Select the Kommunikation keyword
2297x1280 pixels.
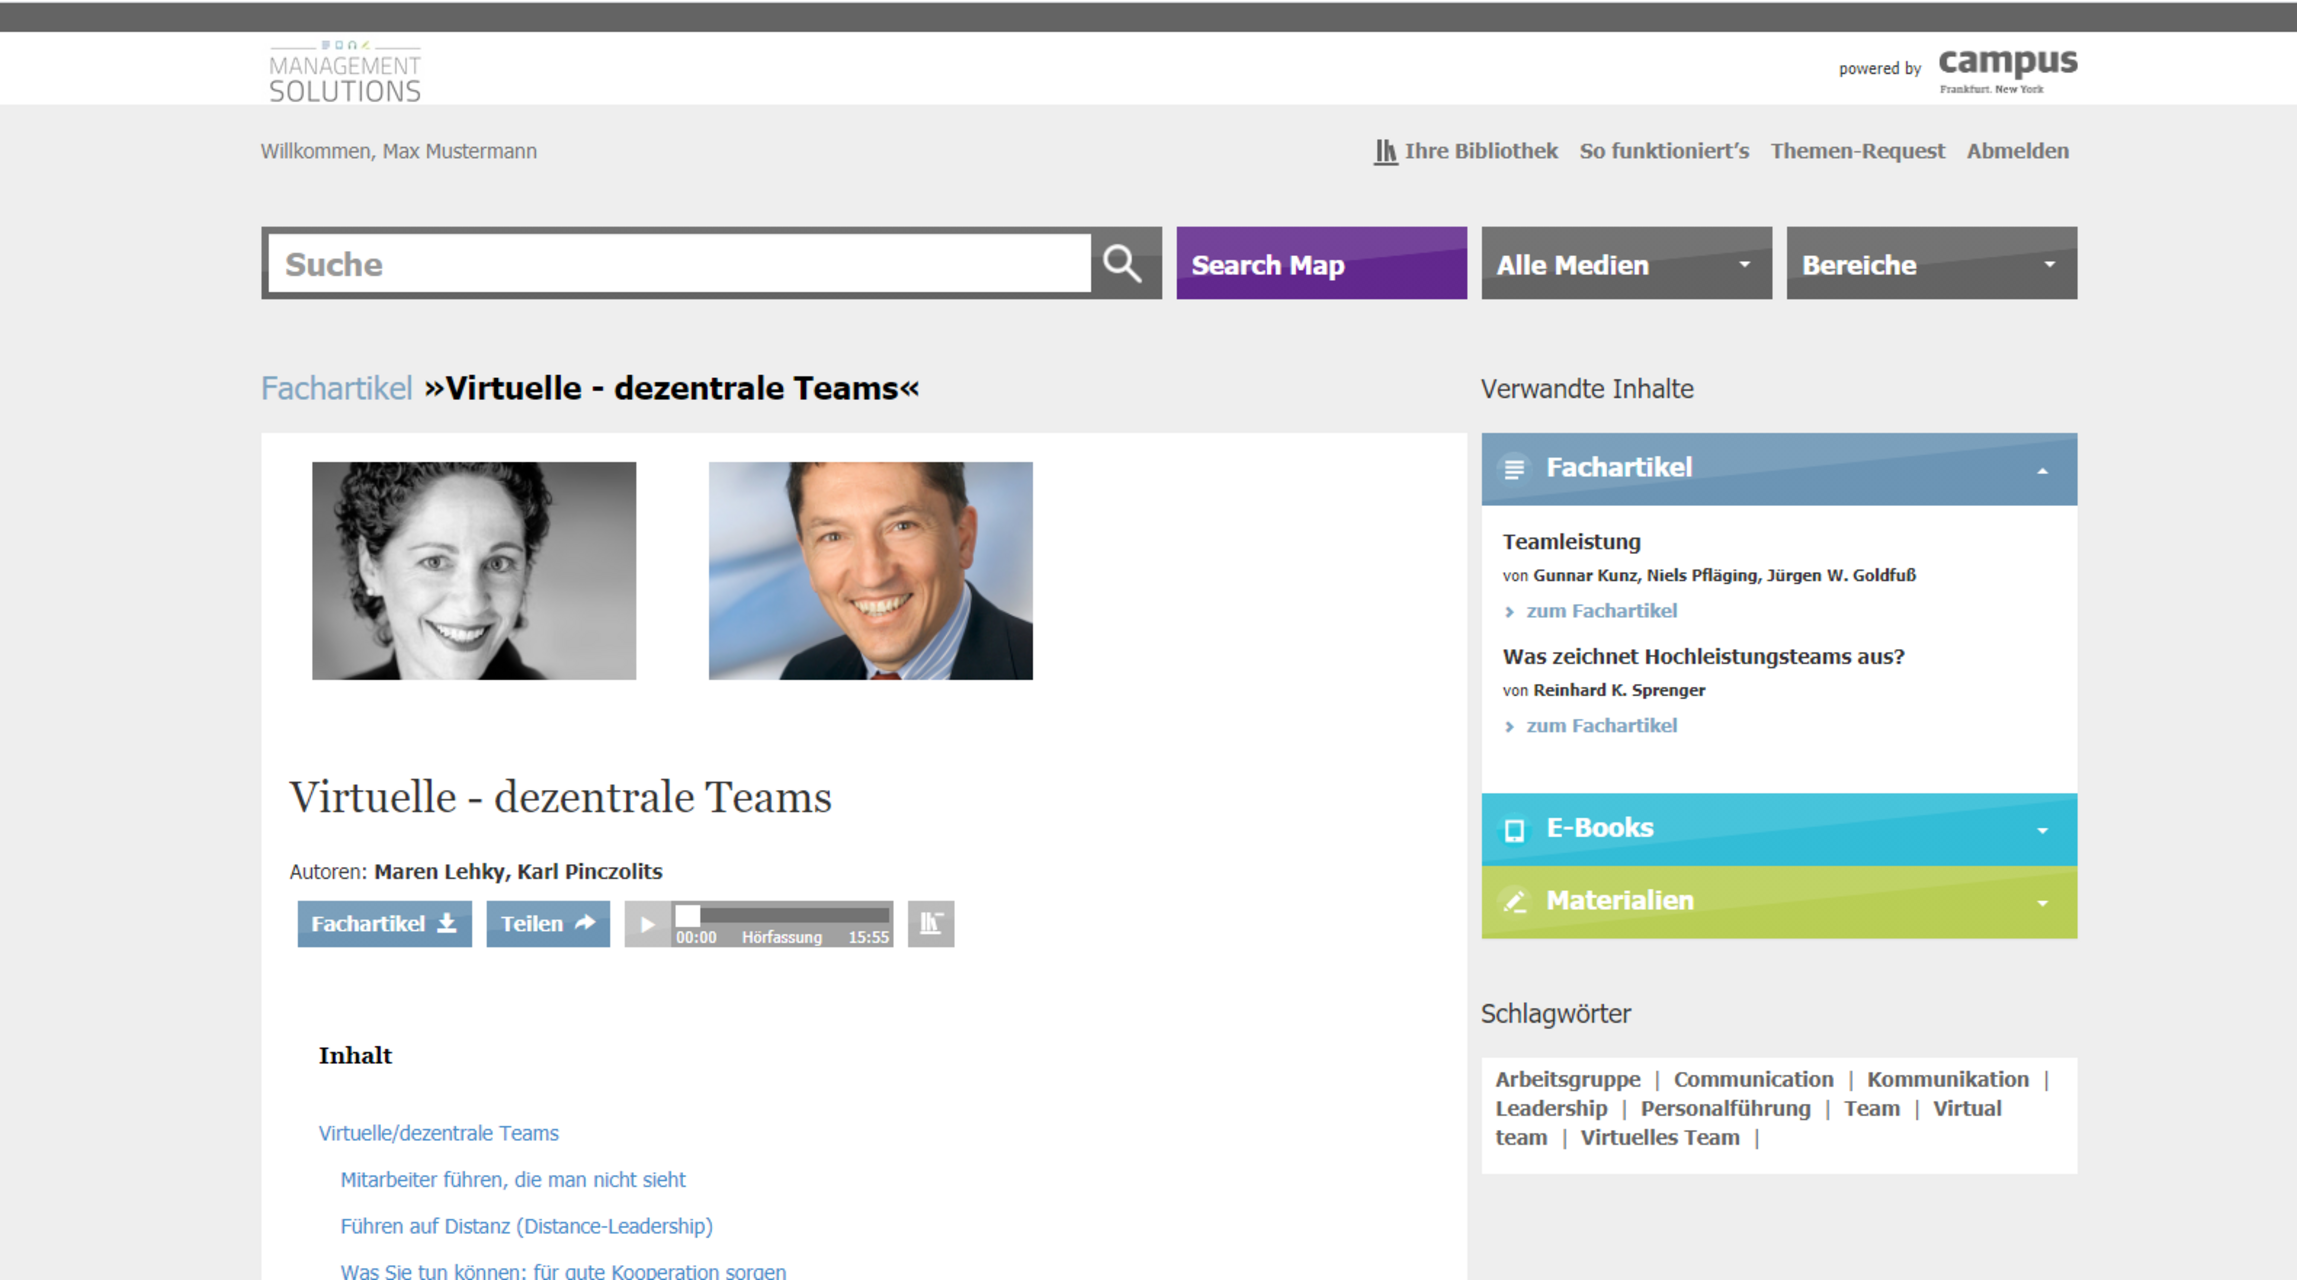point(1948,1080)
